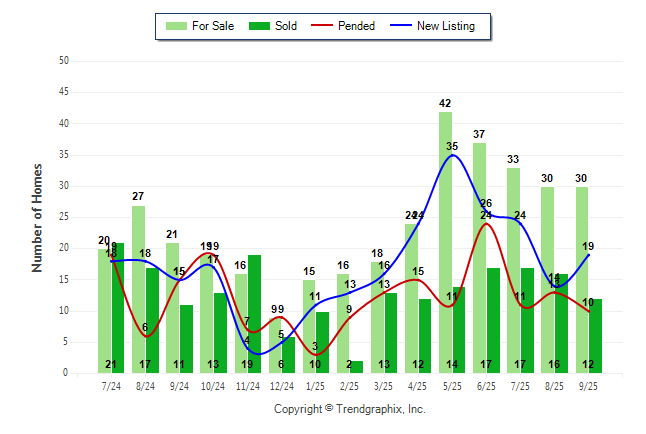Click the Copyright Trendgraphix, Inc. text

(x=350, y=409)
